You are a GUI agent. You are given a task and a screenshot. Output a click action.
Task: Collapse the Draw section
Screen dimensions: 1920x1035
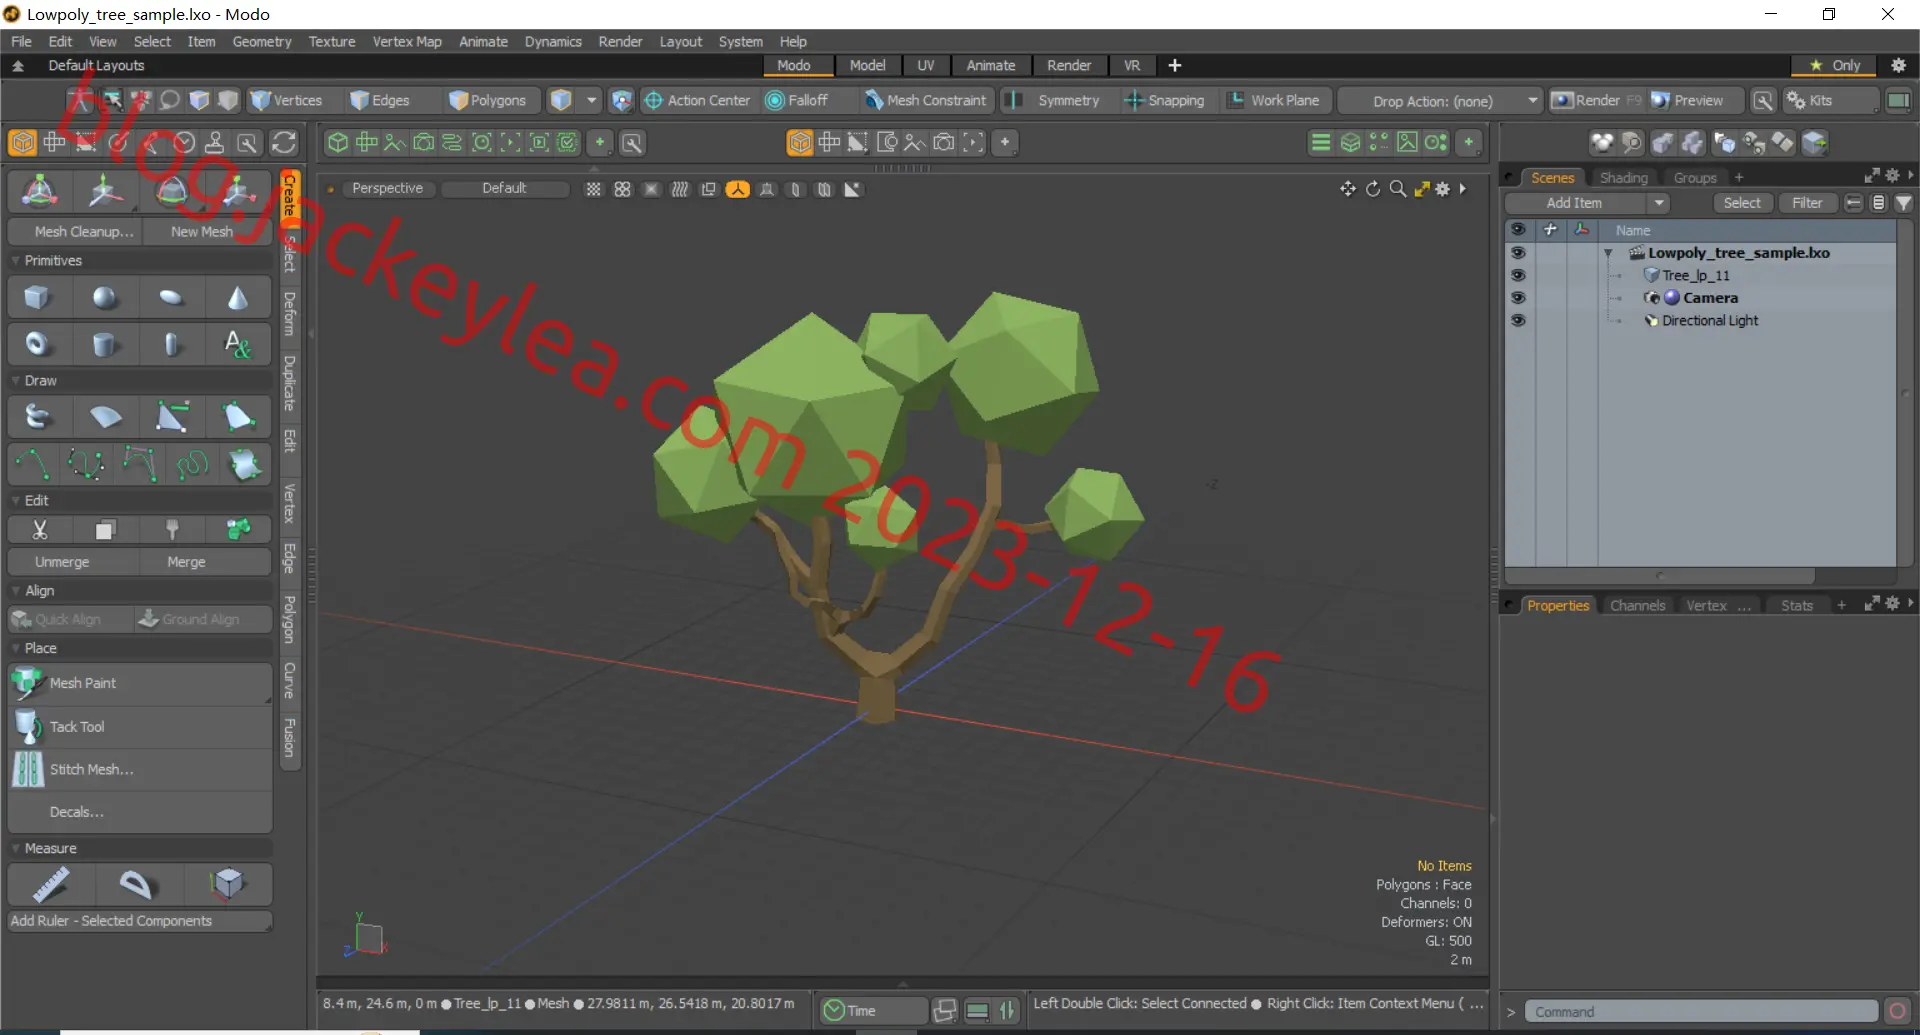(x=16, y=381)
